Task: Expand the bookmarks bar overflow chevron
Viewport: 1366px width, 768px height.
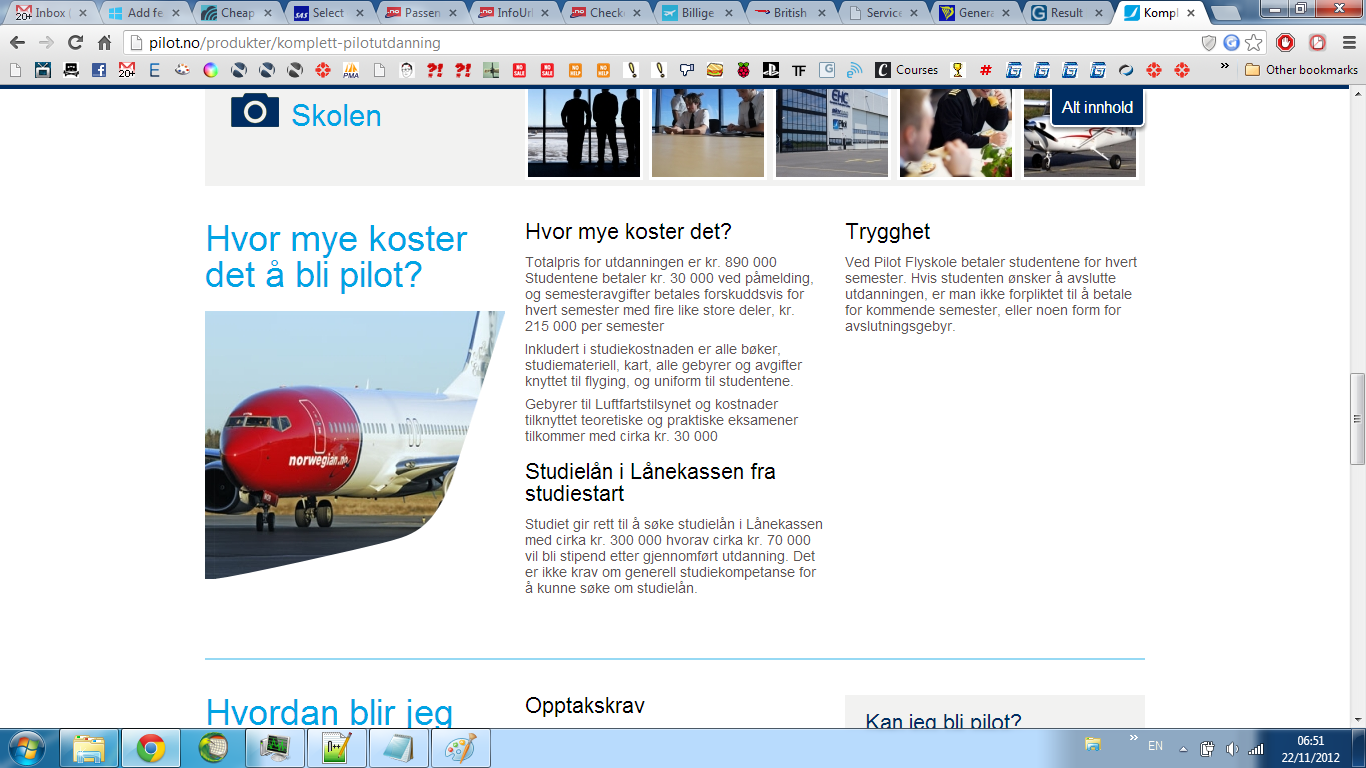Action: (1226, 66)
